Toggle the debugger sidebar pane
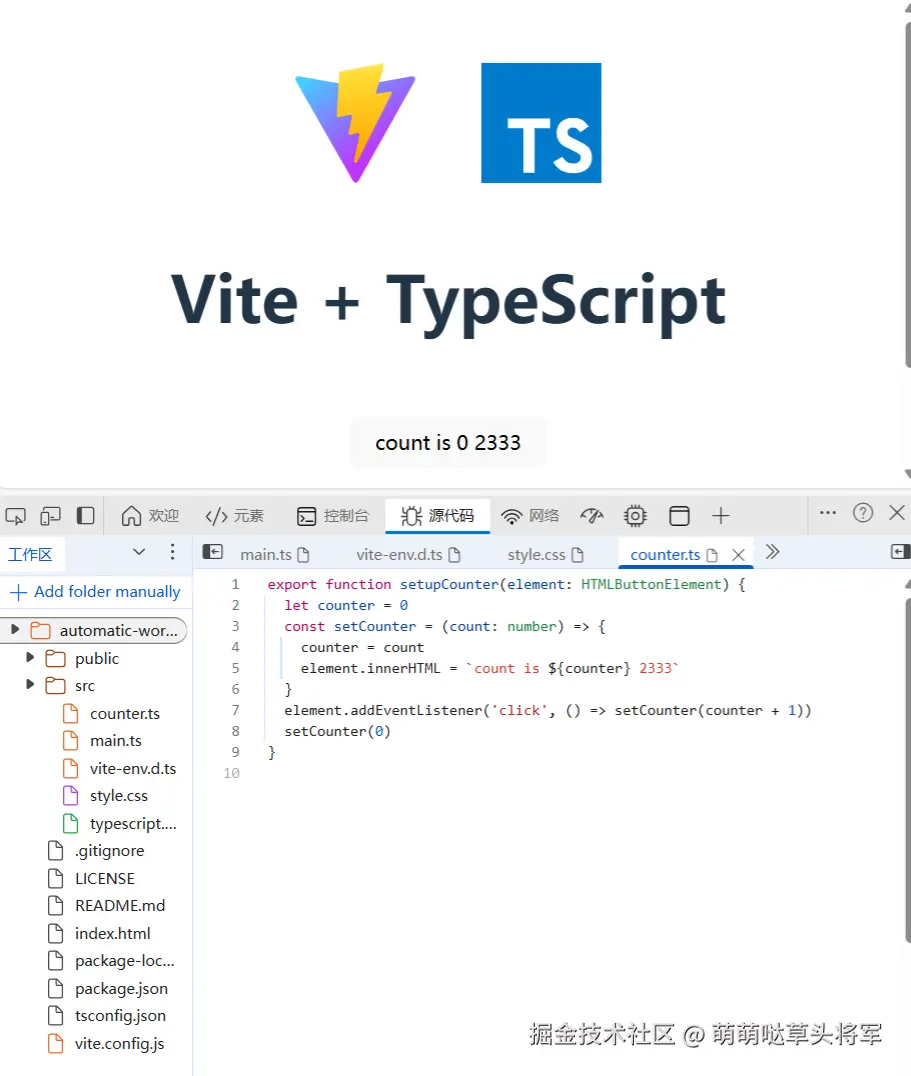911x1076 pixels. click(899, 552)
